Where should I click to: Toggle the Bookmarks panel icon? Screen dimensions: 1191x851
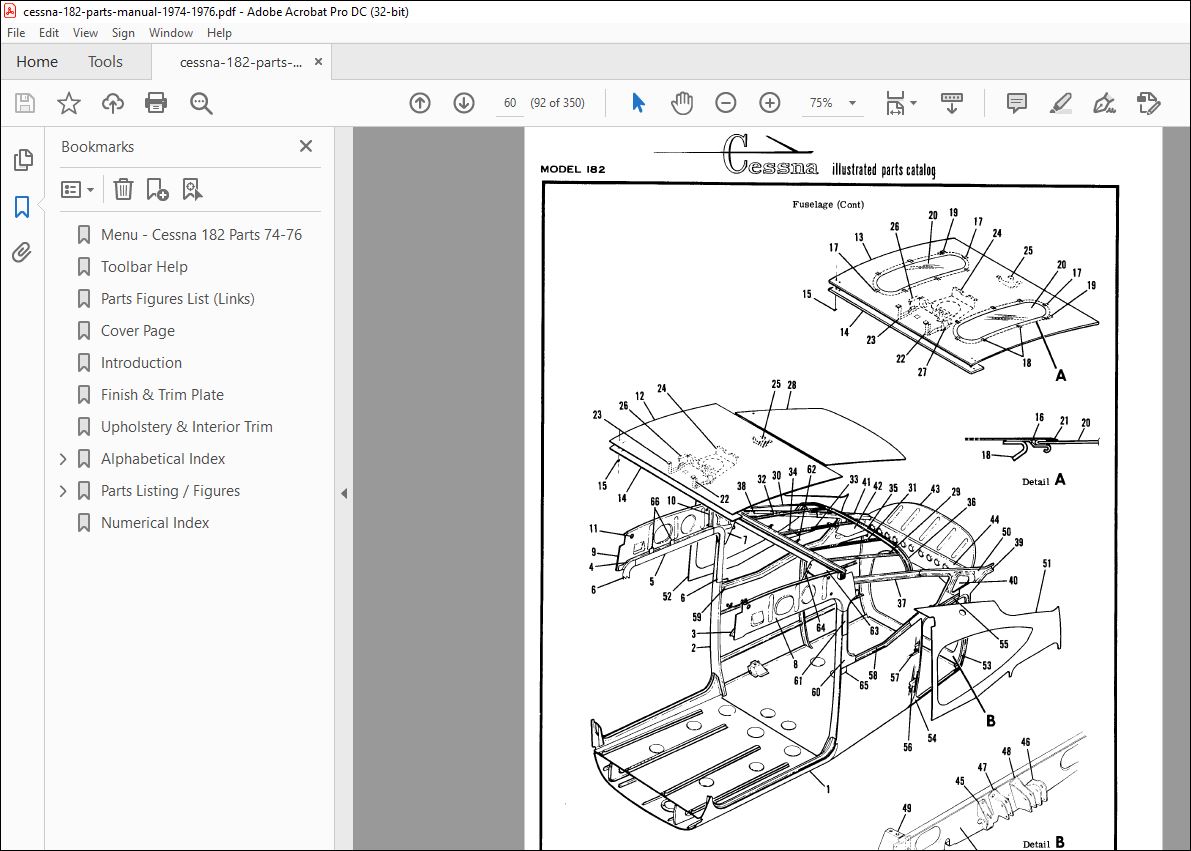pyautogui.click(x=22, y=207)
